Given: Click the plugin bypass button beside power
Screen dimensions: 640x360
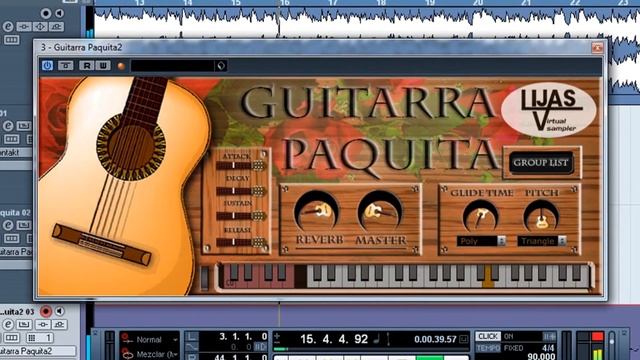Looking at the screenshot, I should tap(65, 65).
